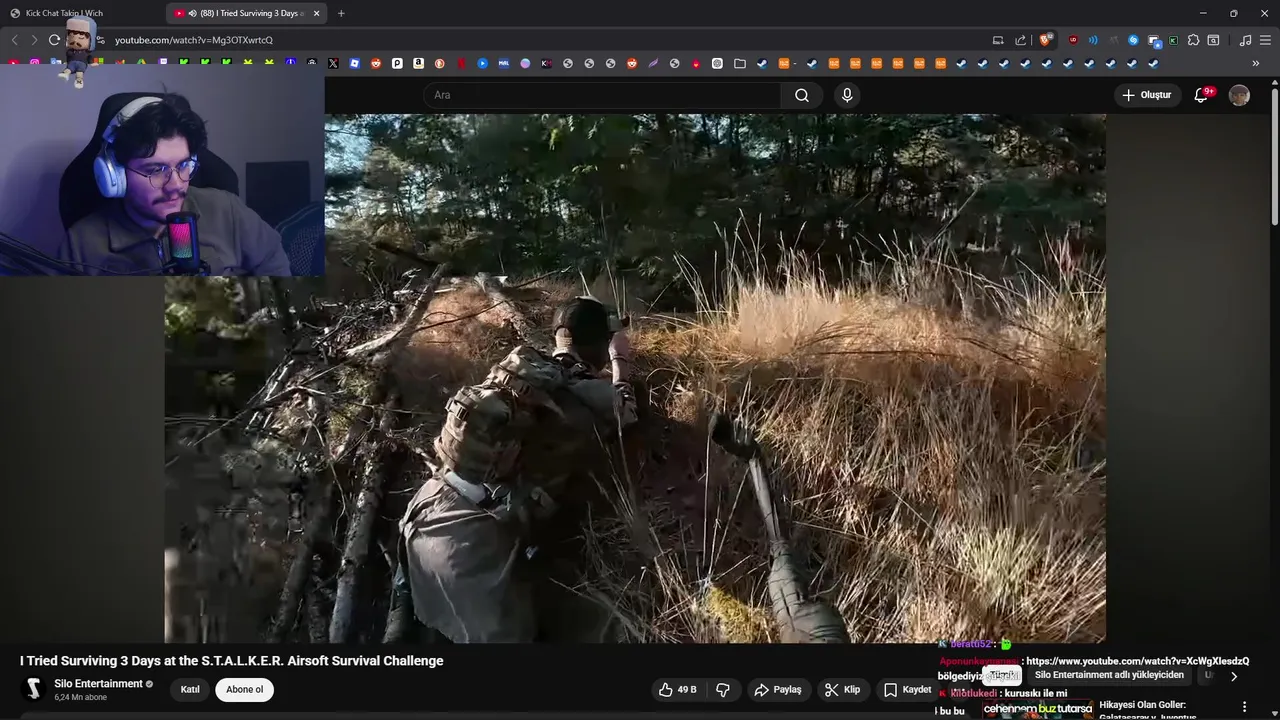Show hidden bookmarks with double chevron
This screenshot has height=720, width=1280.
click(1256, 63)
